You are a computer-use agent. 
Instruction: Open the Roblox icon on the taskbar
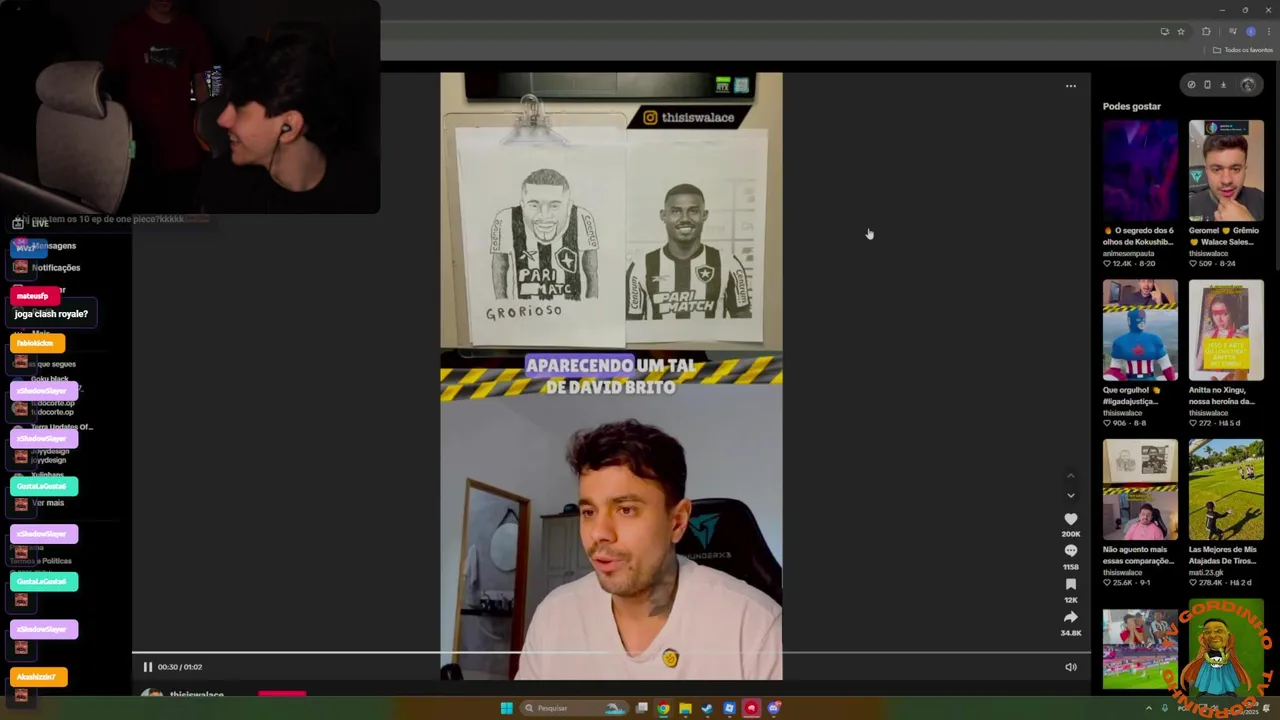(729, 708)
